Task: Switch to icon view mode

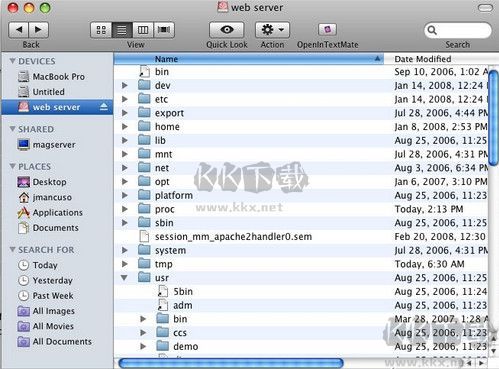Action: click(x=101, y=30)
